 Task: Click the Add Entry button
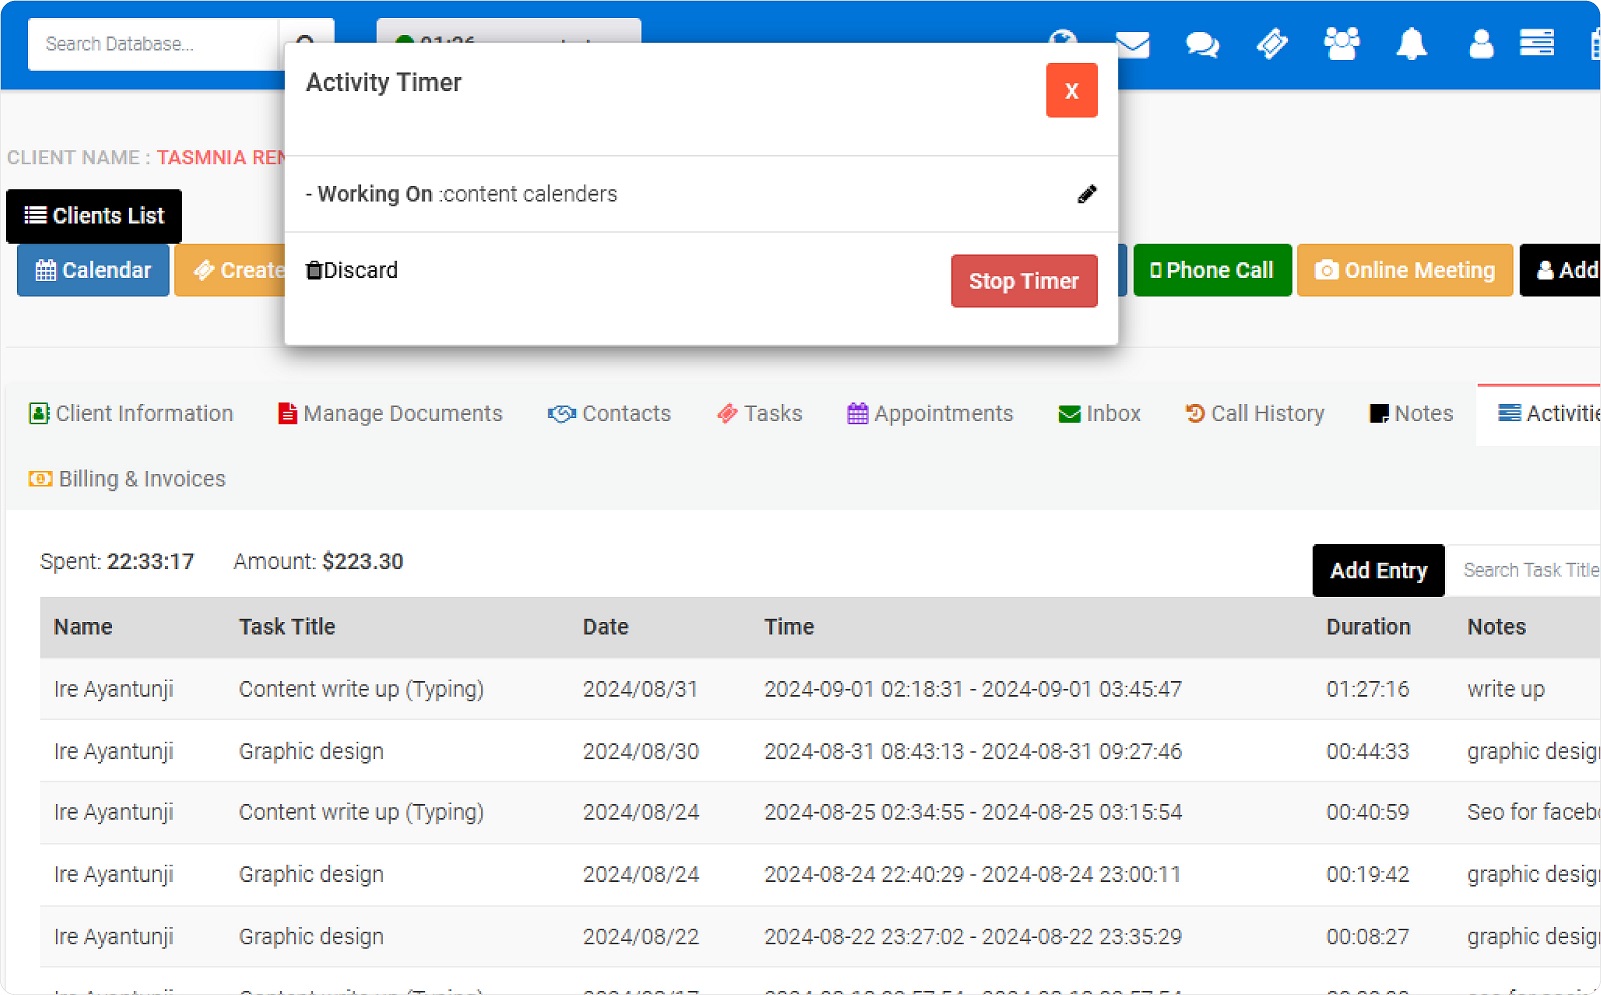tap(1378, 570)
